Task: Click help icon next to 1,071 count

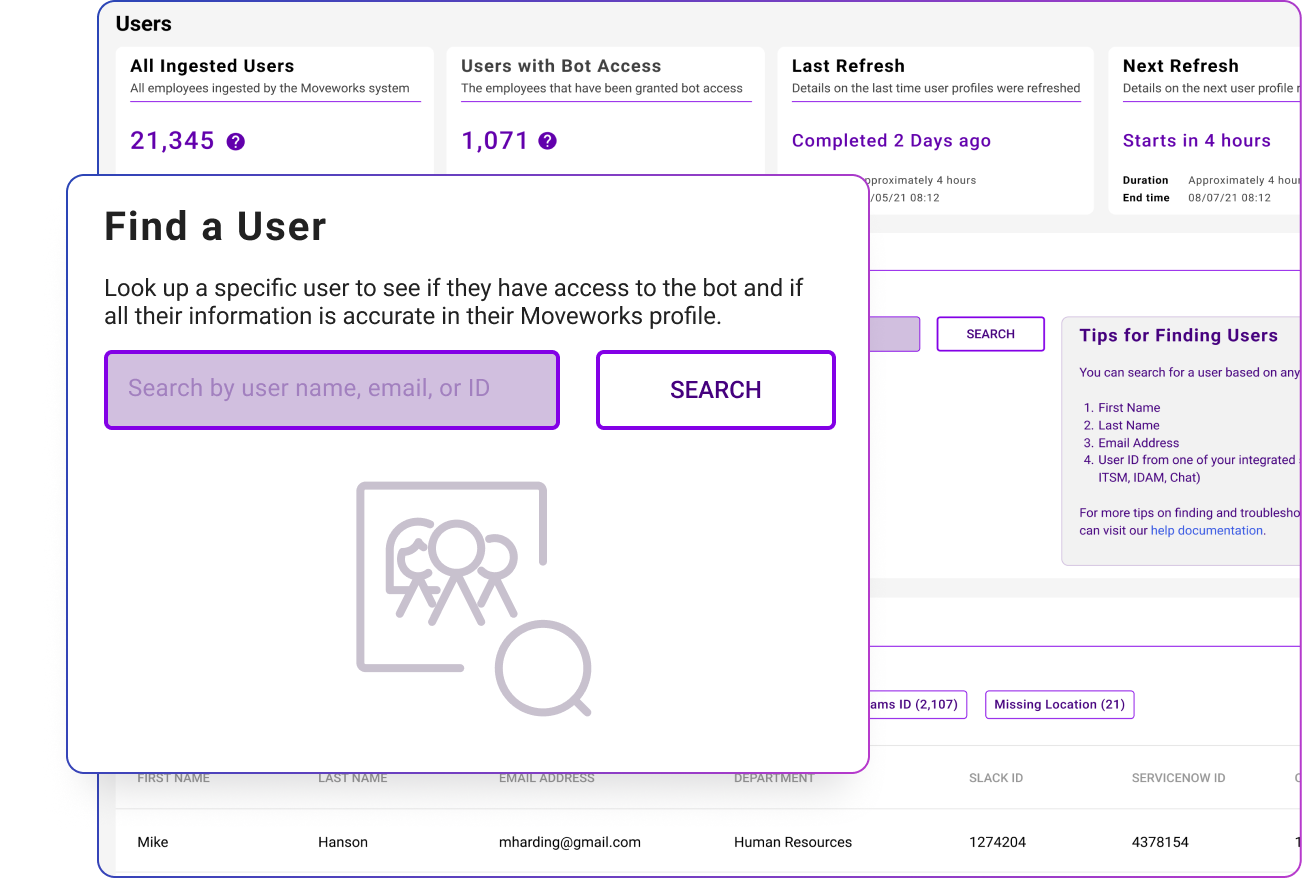Action: tap(547, 142)
